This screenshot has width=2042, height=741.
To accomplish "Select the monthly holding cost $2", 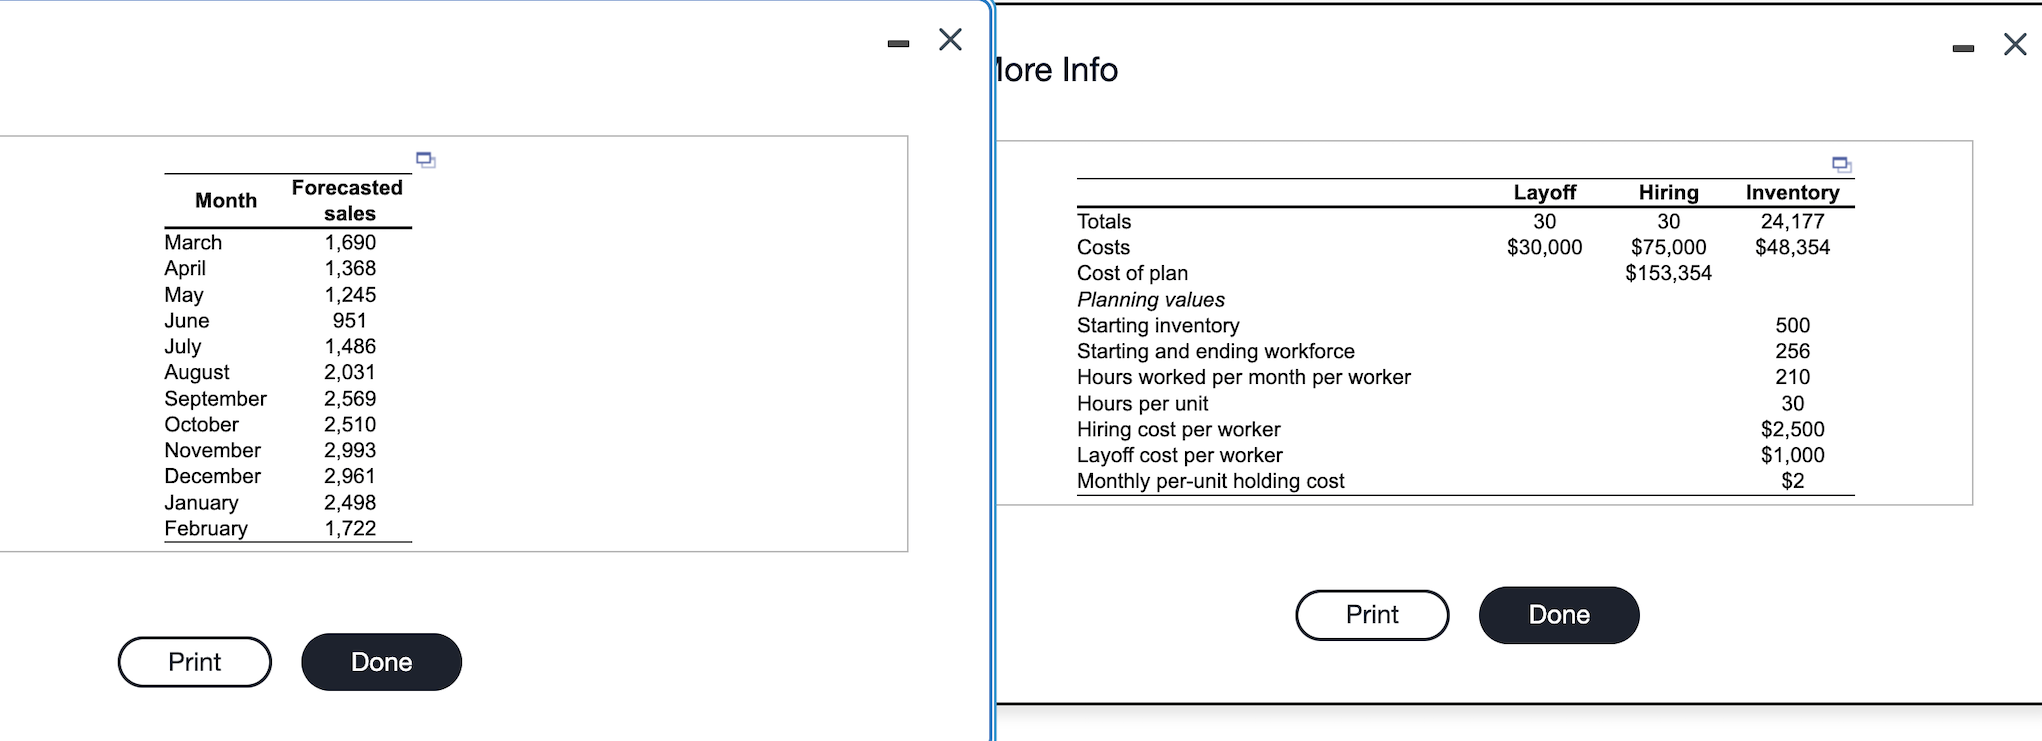I will click(1793, 481).
